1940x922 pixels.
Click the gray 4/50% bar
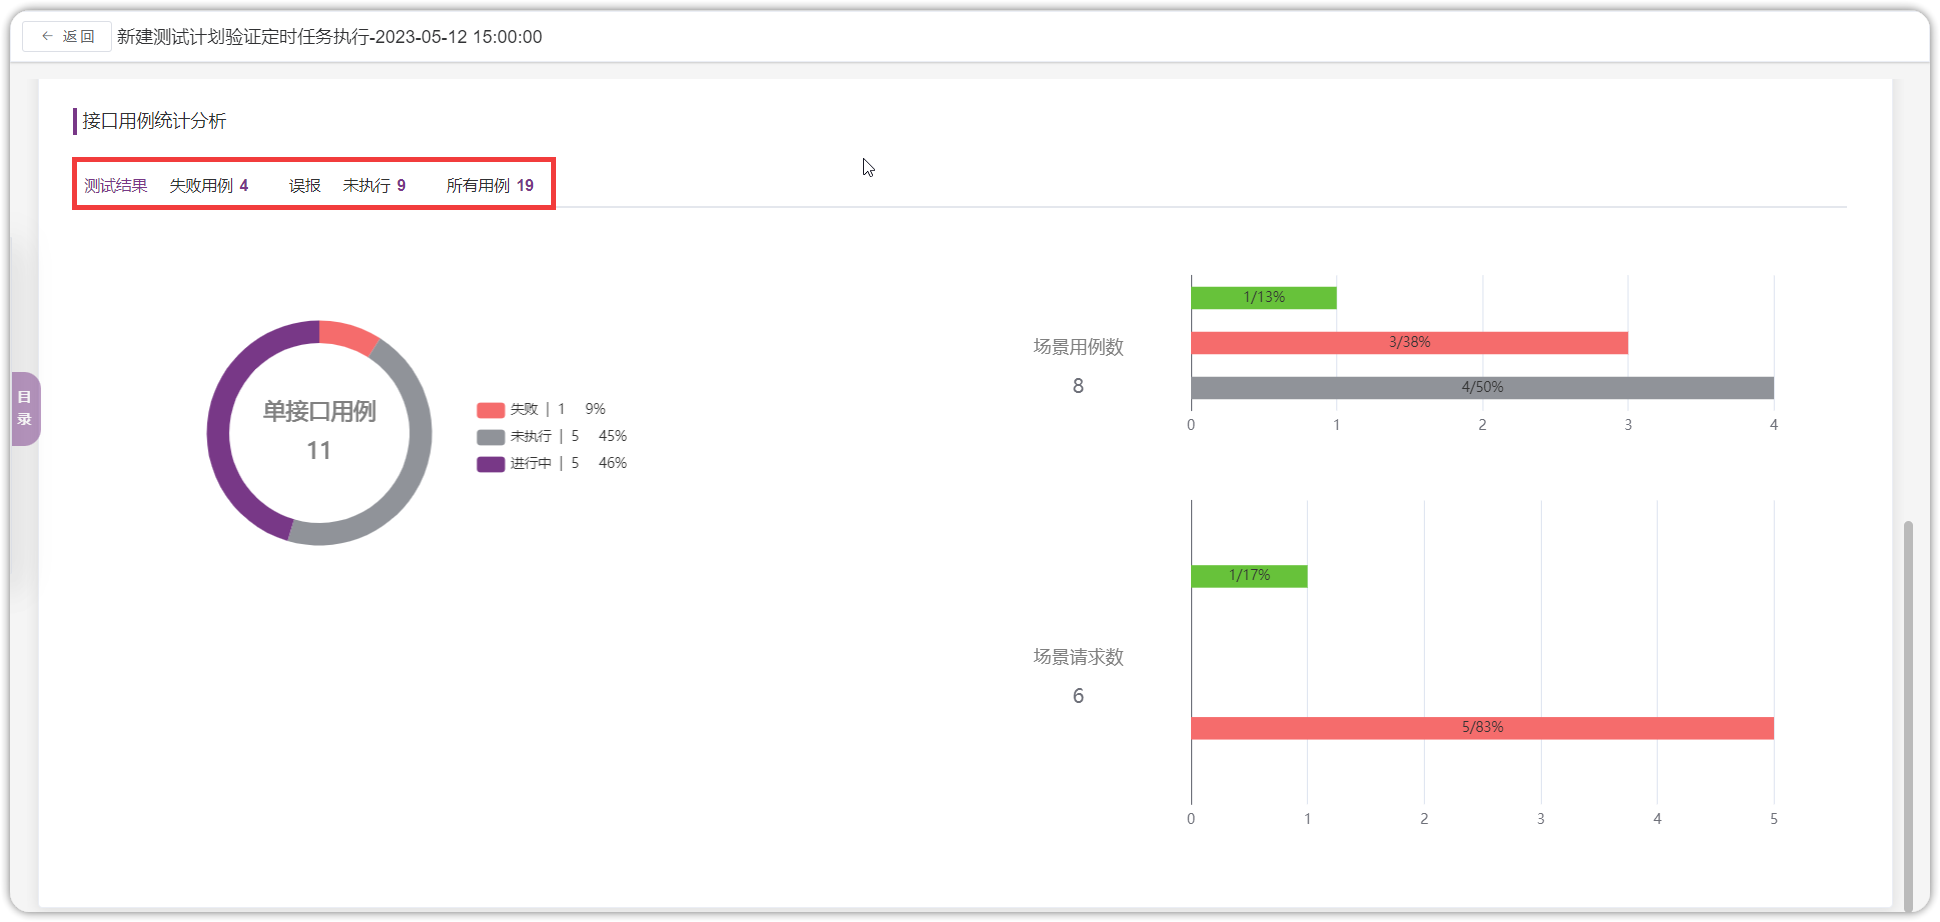1483,387
